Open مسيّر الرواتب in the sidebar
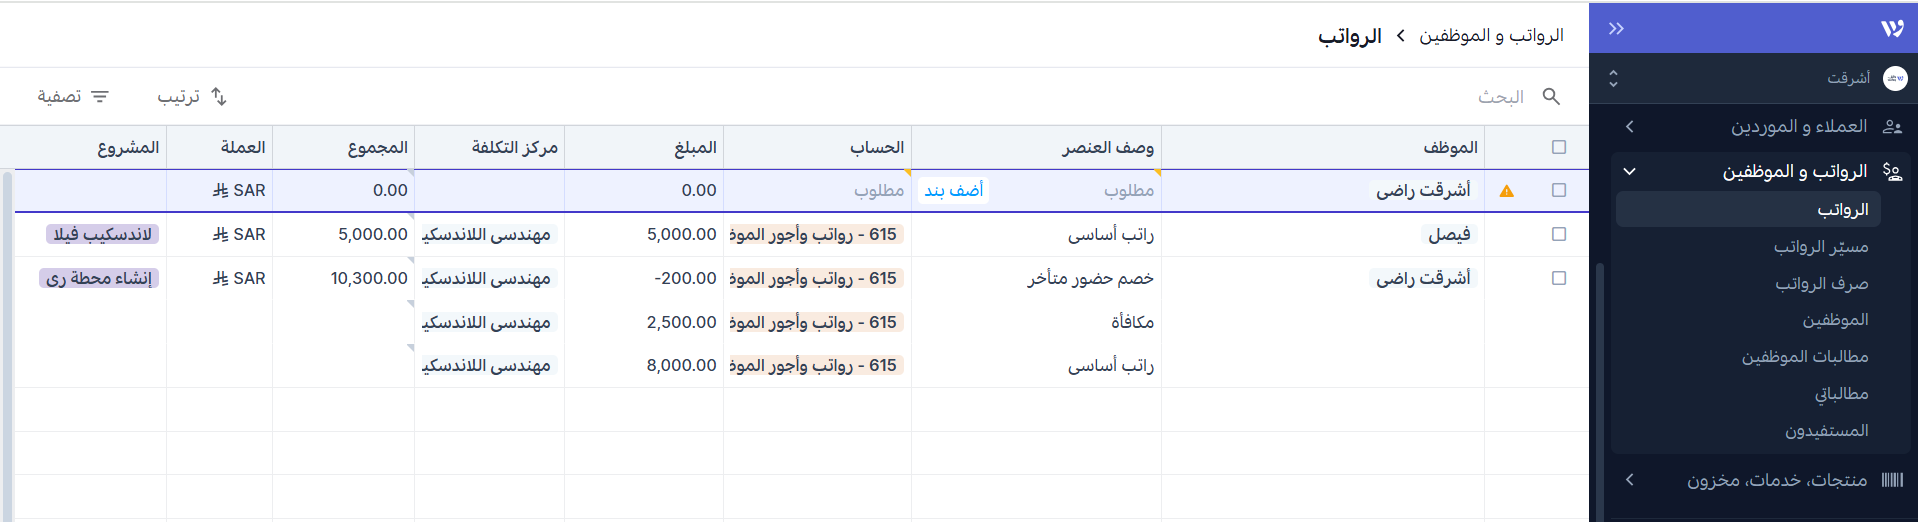The image size is (1918, 522). (x=1821, y=247)
